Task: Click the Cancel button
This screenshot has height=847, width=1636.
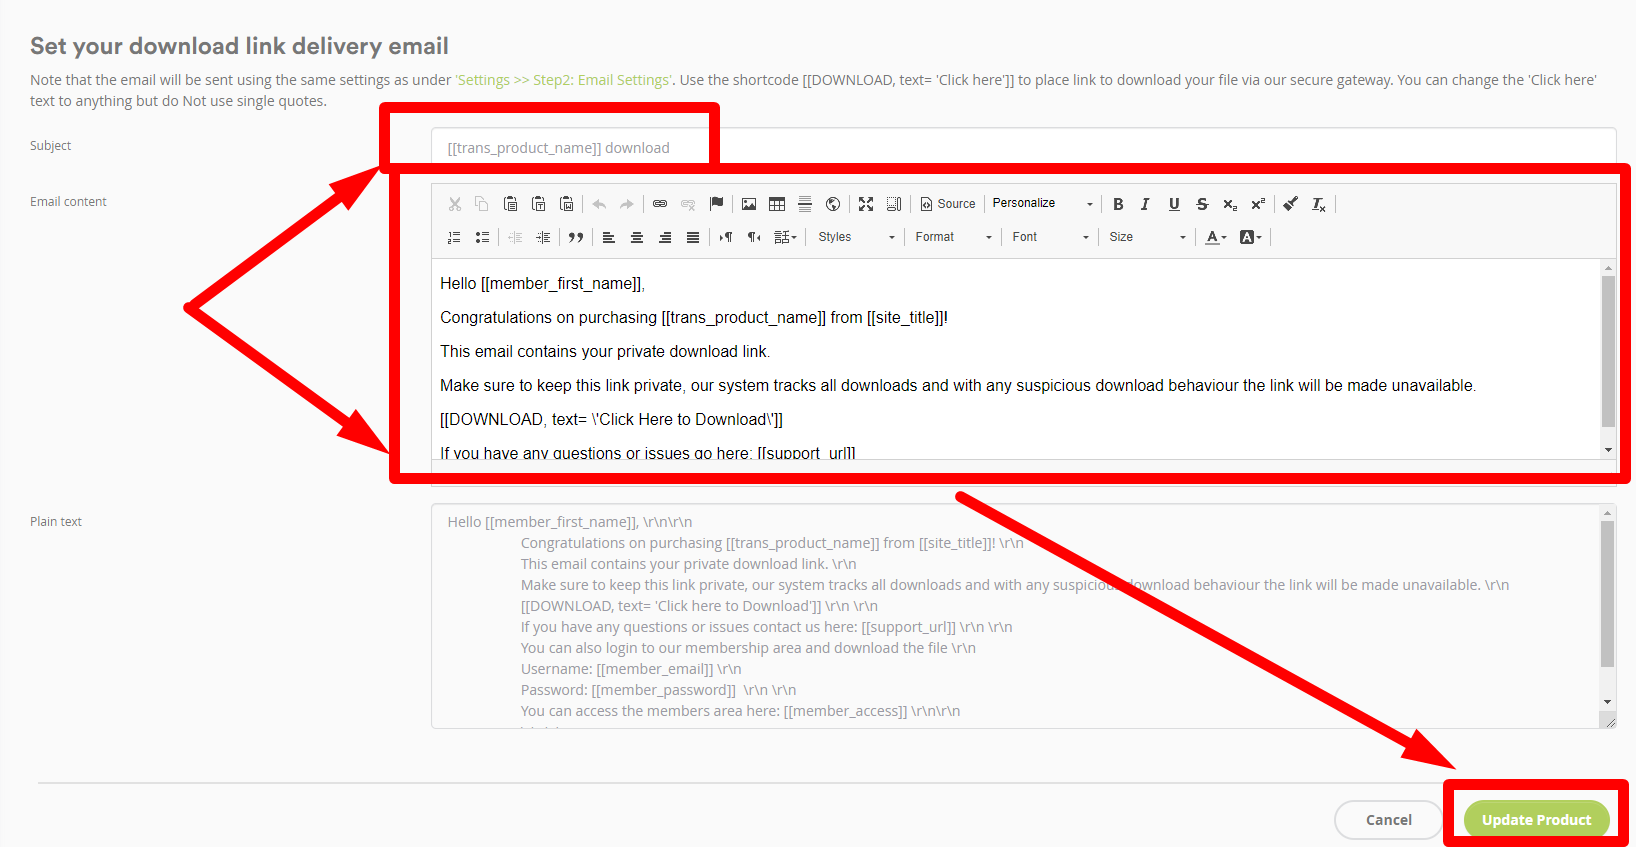Action: coord(1389,820)
